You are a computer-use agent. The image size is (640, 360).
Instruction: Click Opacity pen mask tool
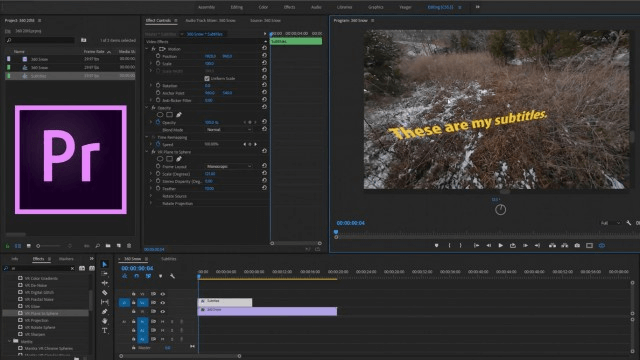(179, 115)
